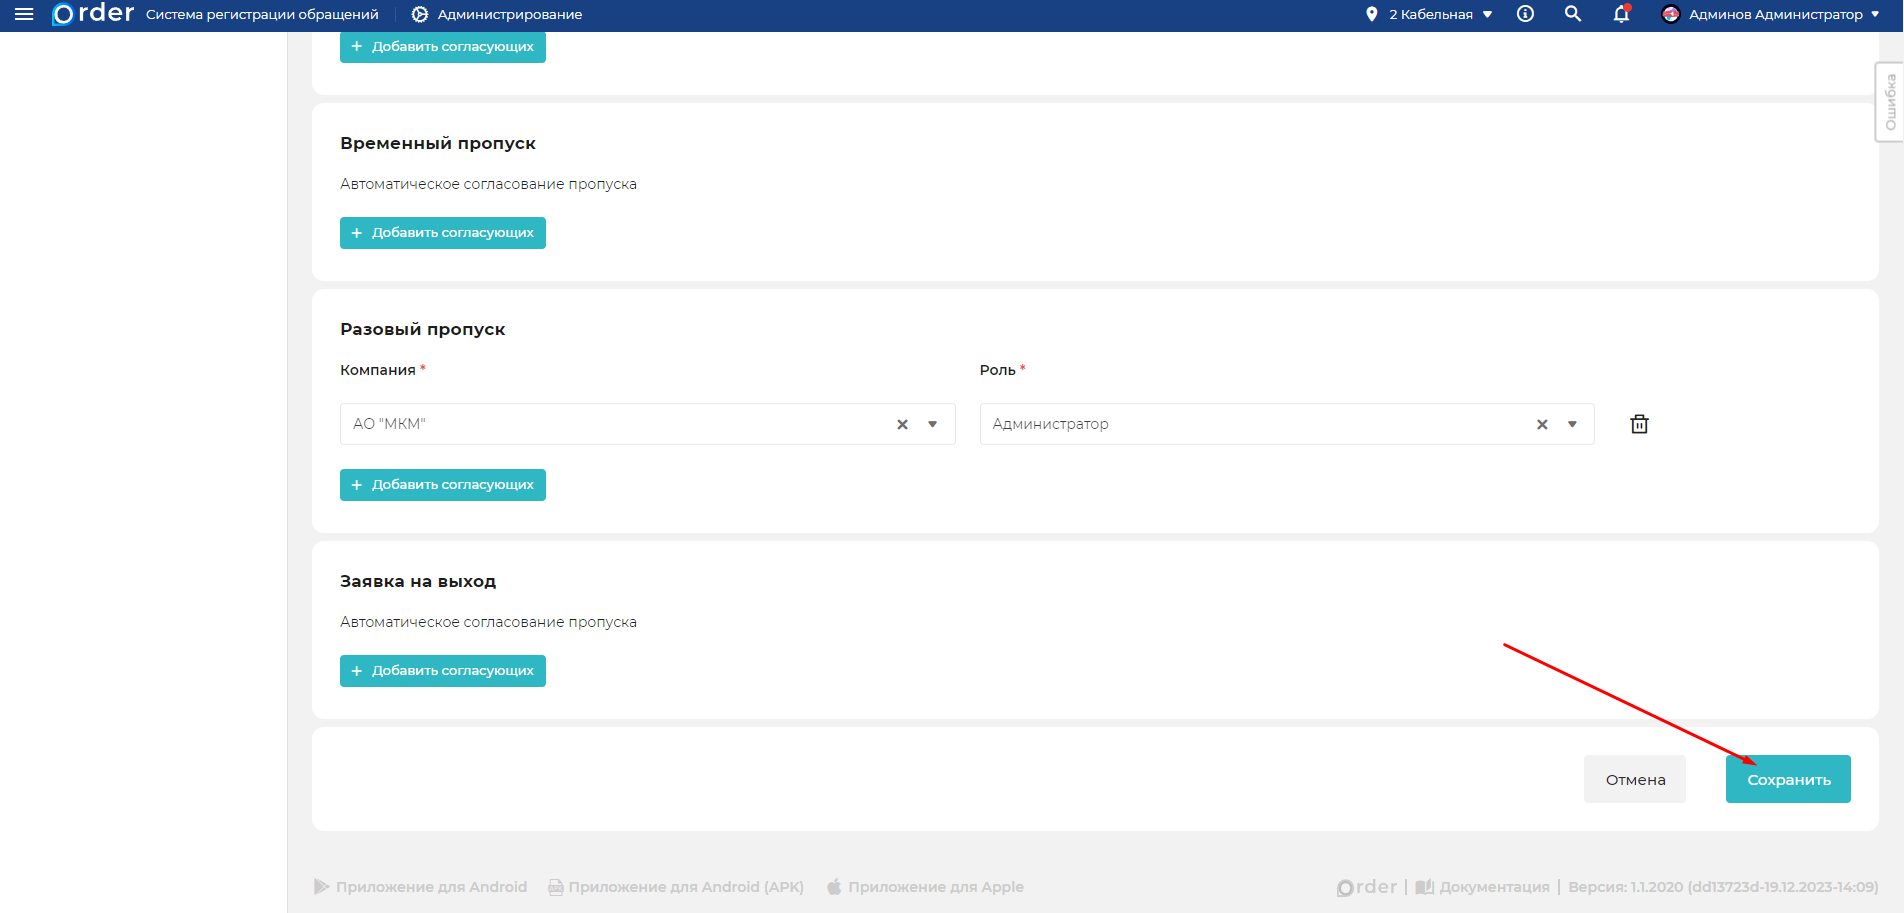Clear the selected company АО "МКМ"
Image resolution: width=1904 pixels, height=913 pixels.
(x=902, y=424)
